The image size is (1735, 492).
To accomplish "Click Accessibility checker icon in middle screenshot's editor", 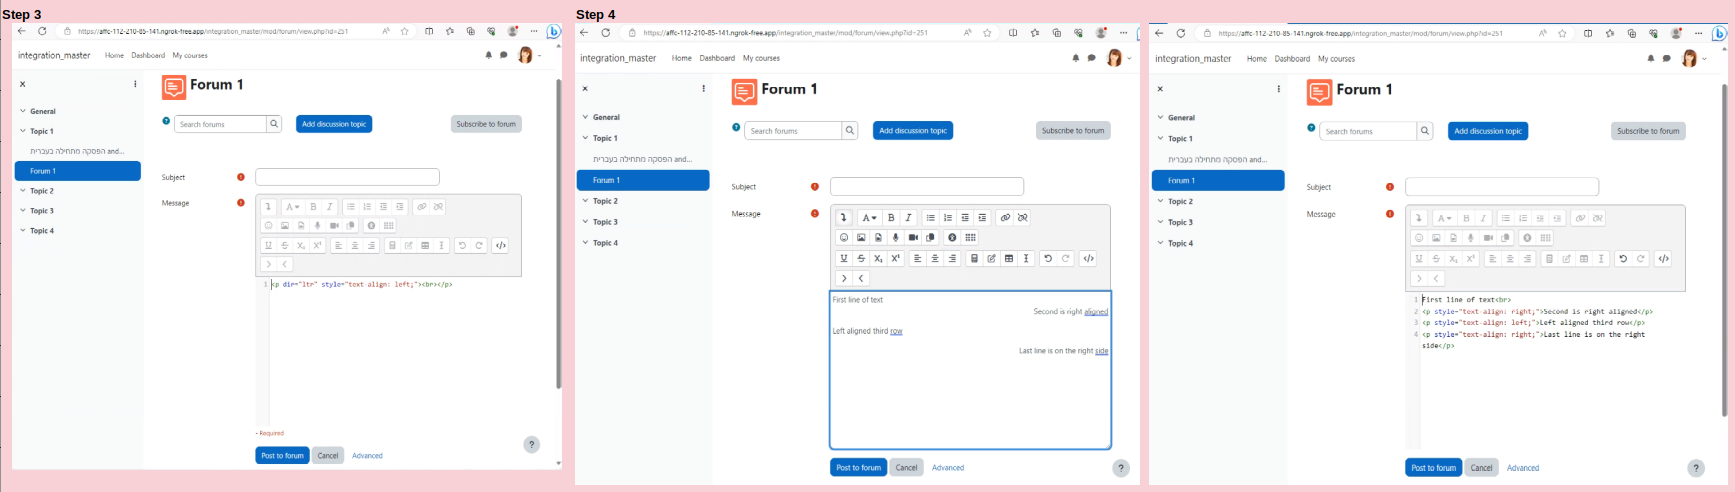I will coord(952,238).
